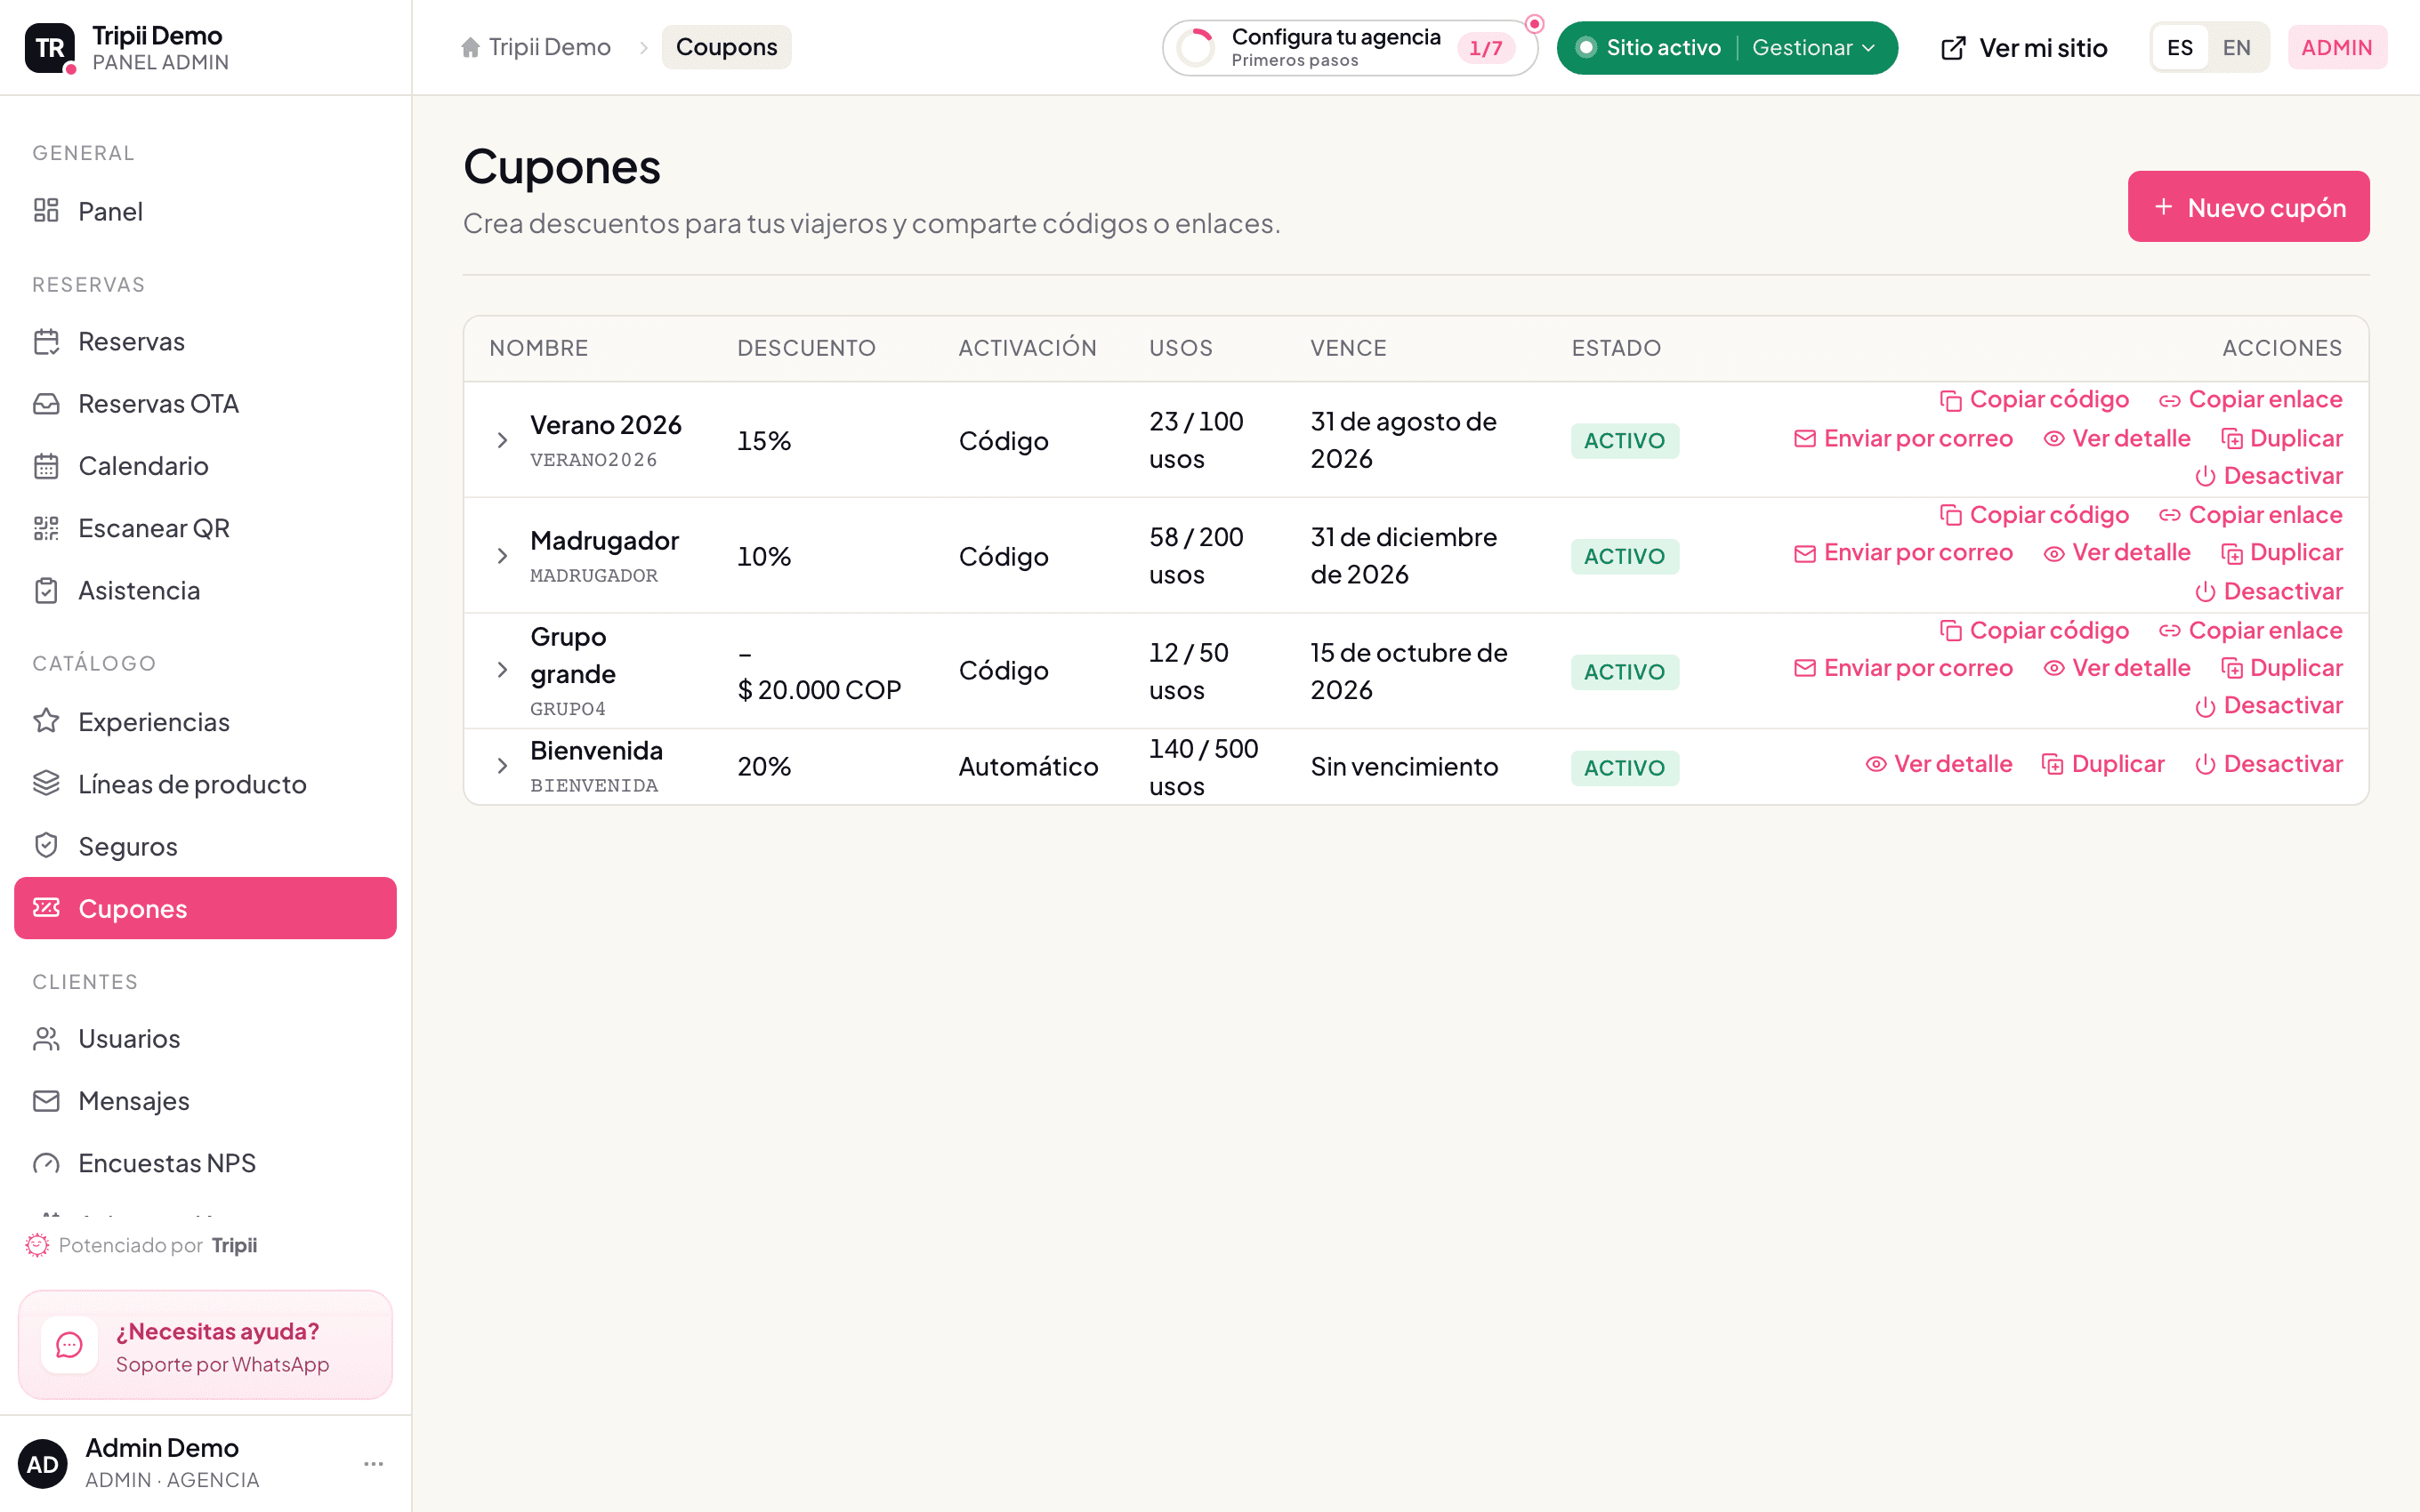Image resolution: width=2420 pixels, height=1512 pixels.
Task: Copy link for Madrugador coupon
Action: point(2250,515)
